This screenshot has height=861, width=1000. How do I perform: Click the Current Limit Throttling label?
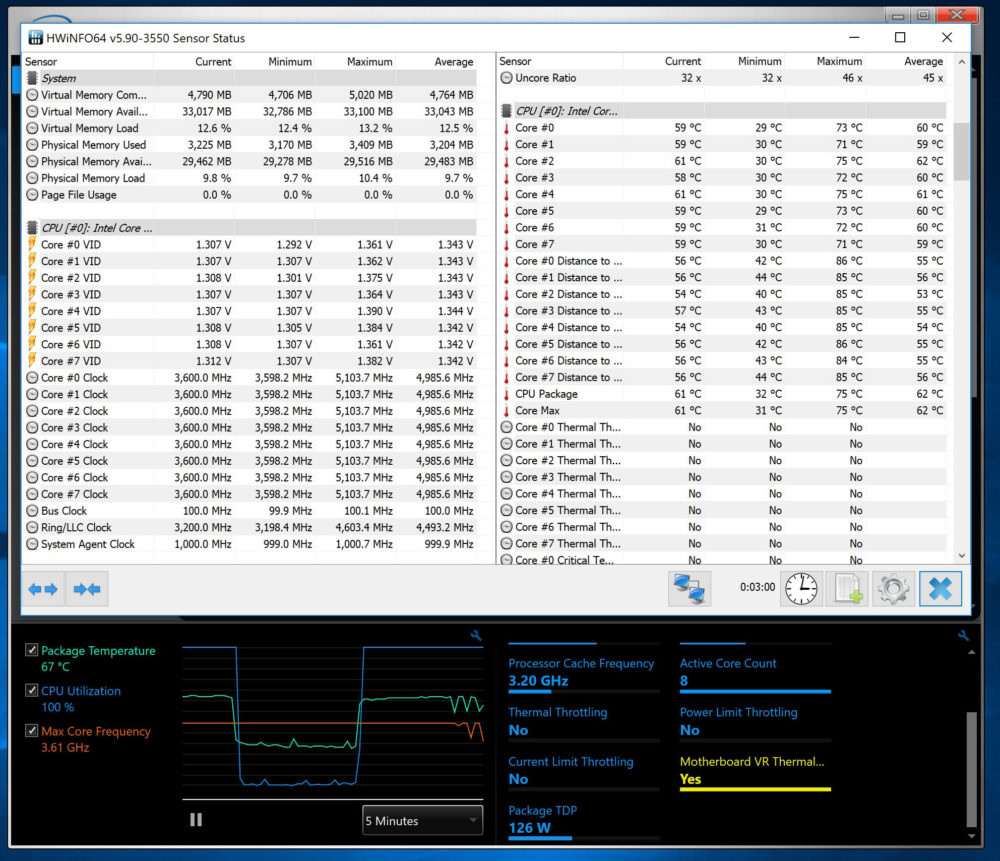571,762
